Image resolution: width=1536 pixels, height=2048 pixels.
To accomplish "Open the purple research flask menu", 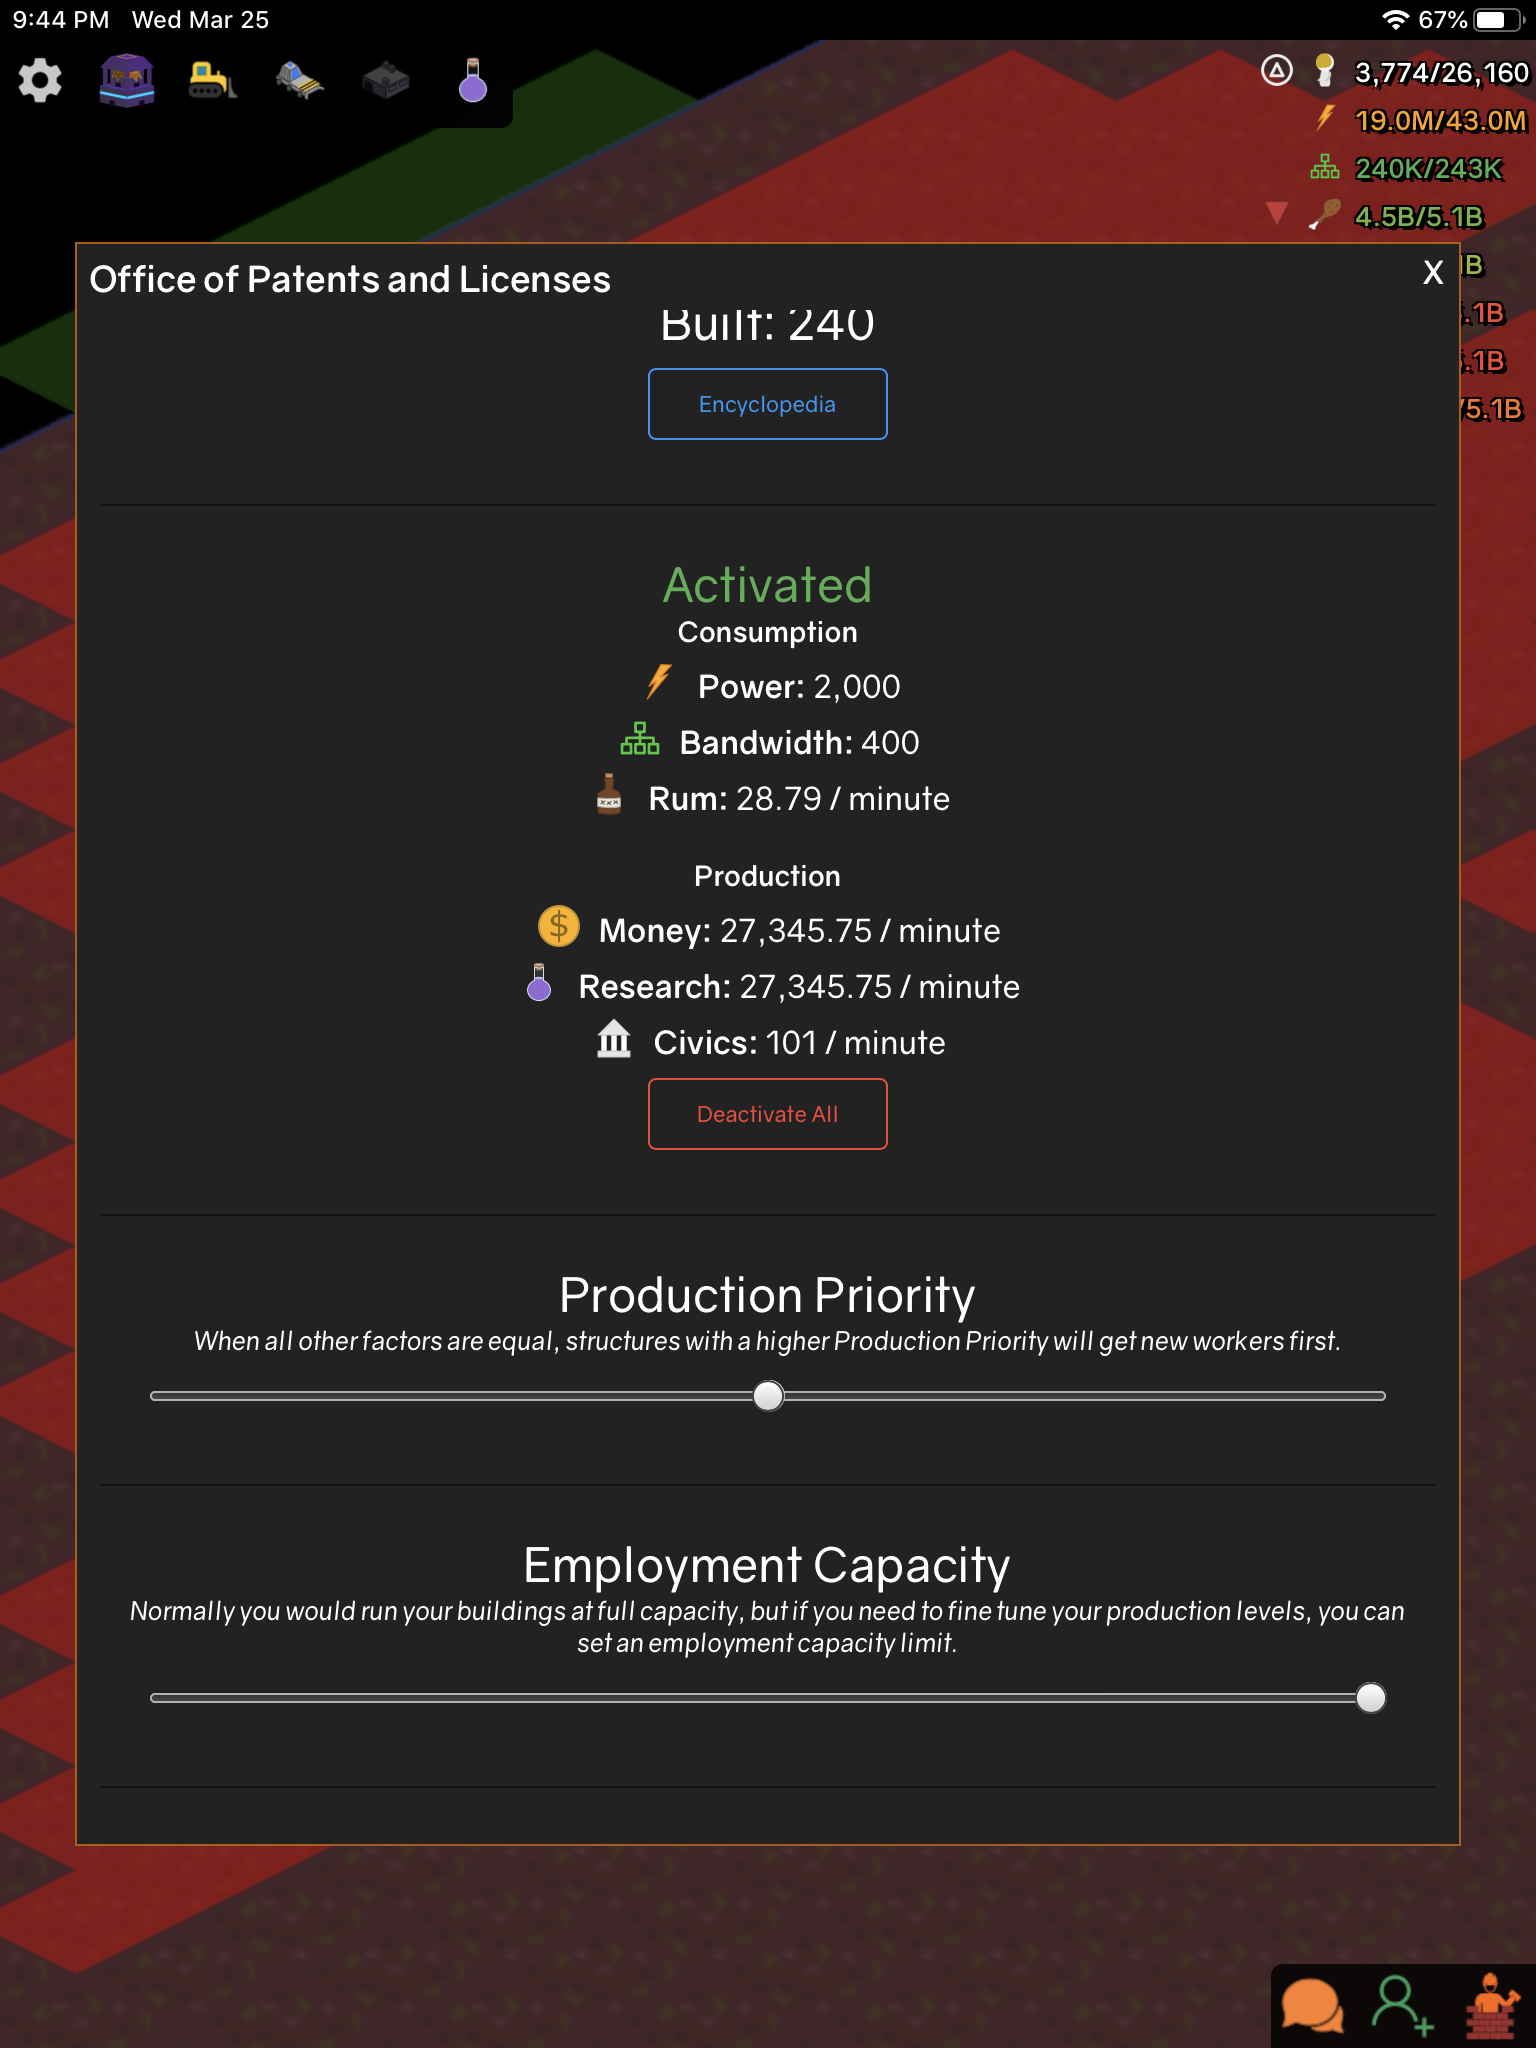I will pyautogui.click(x=472, y=80).
